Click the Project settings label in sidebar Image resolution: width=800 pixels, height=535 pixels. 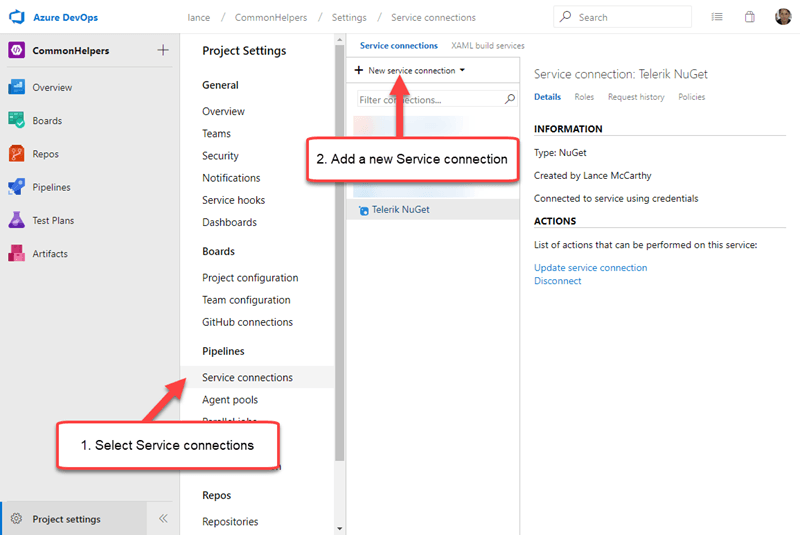tap(66, 519)
